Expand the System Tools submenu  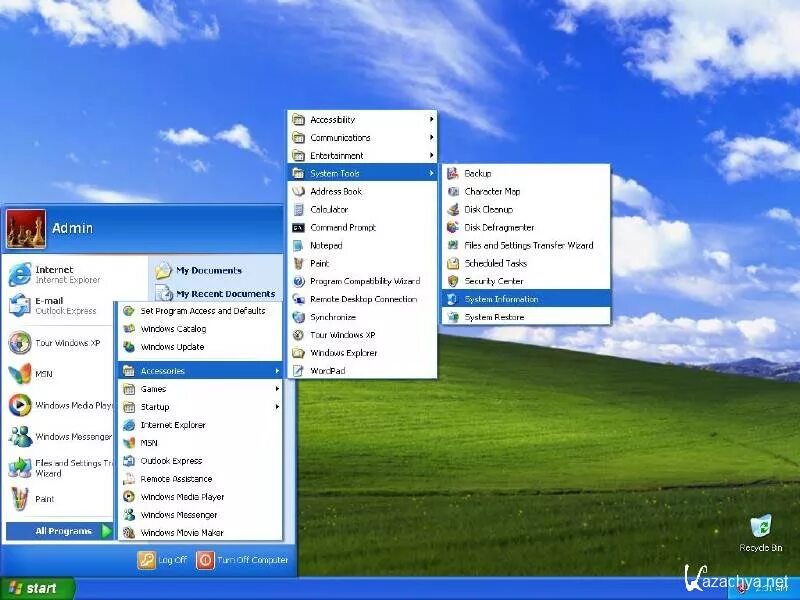click(362, 173)
